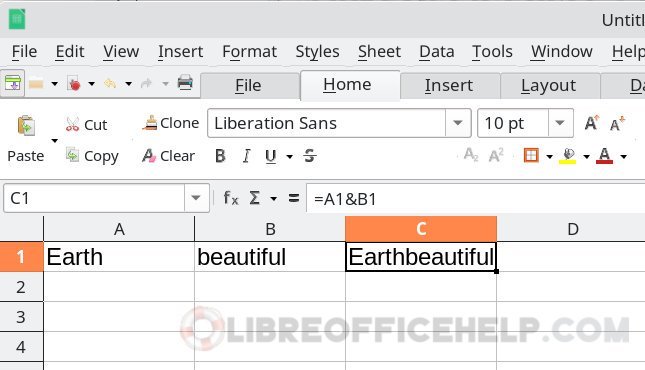Open the Redo history dropdown
This screenshot has height=370, width=645.
165,84
